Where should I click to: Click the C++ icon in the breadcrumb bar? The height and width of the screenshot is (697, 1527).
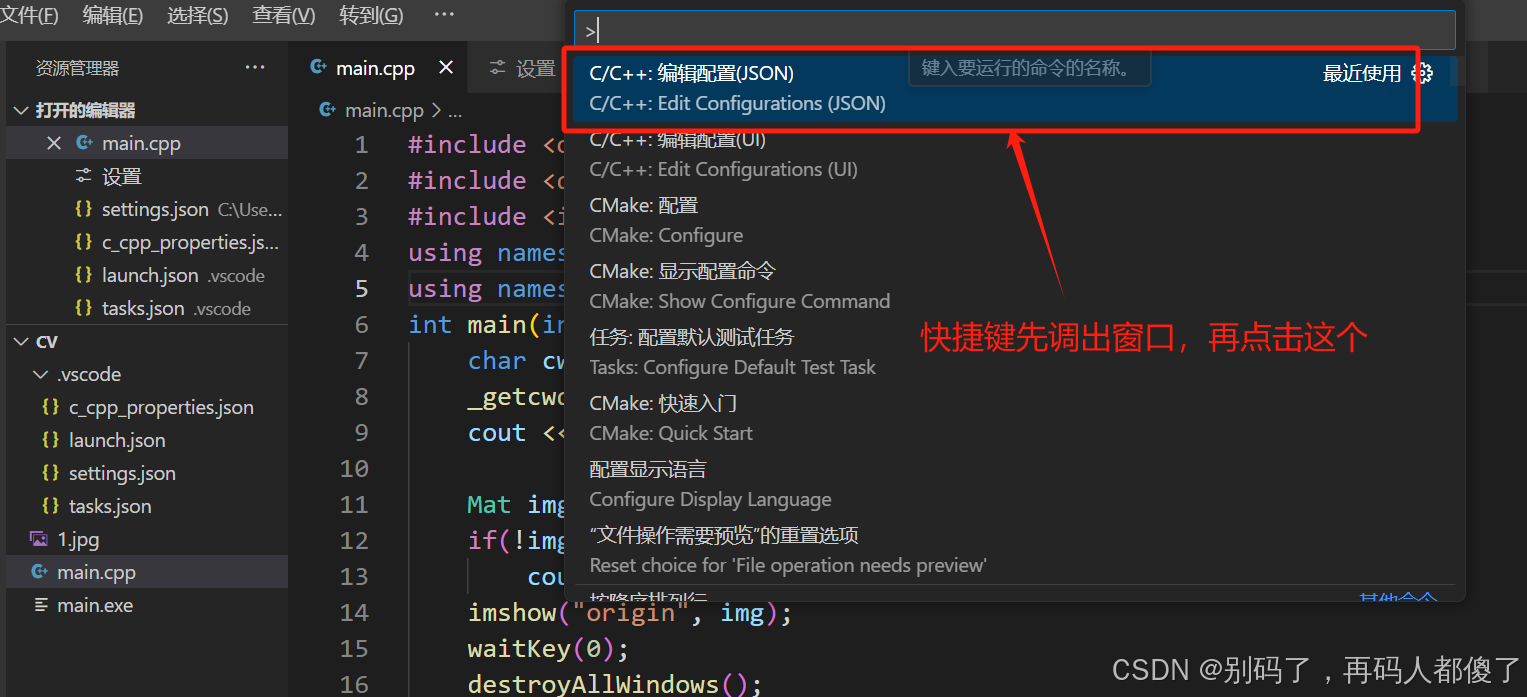pyautogui.click(x=328, y=110)
